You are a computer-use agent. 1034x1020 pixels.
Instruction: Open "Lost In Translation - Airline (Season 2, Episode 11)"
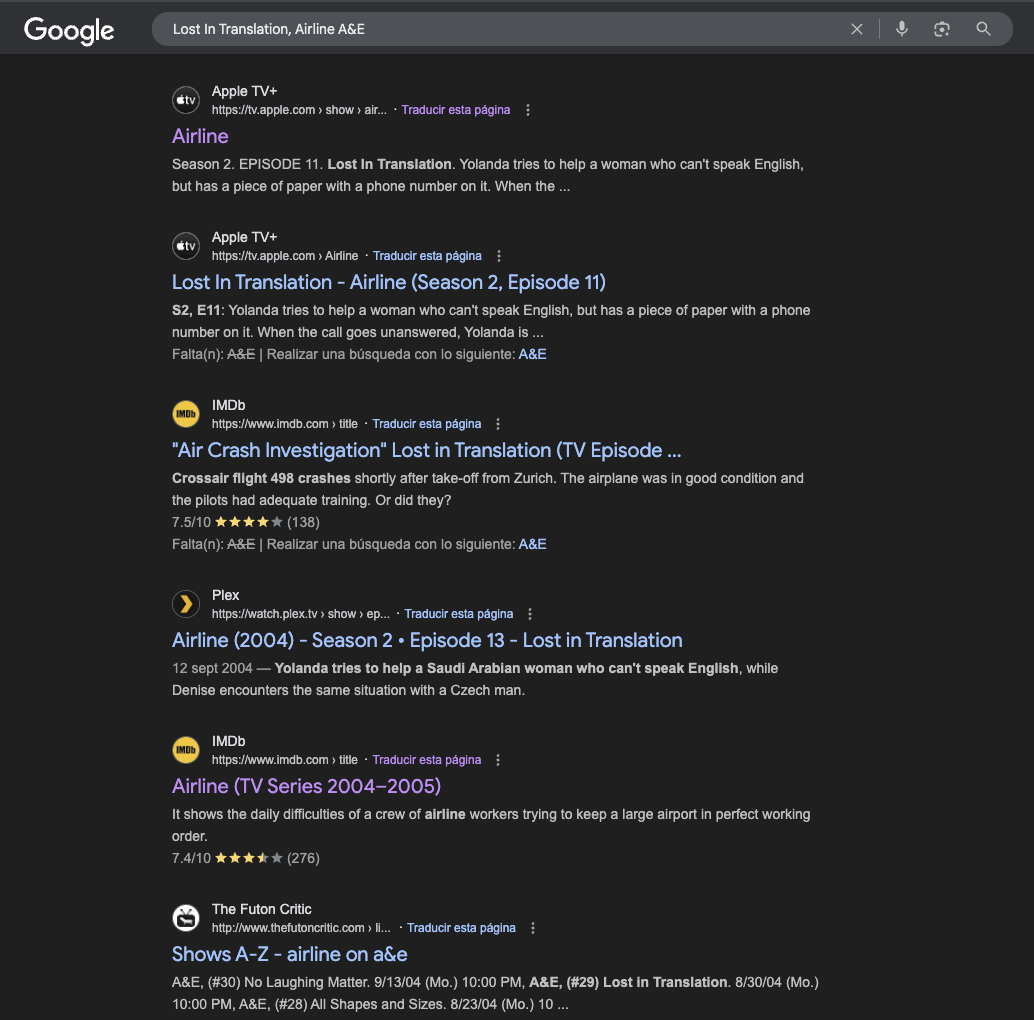click(389, 282)
